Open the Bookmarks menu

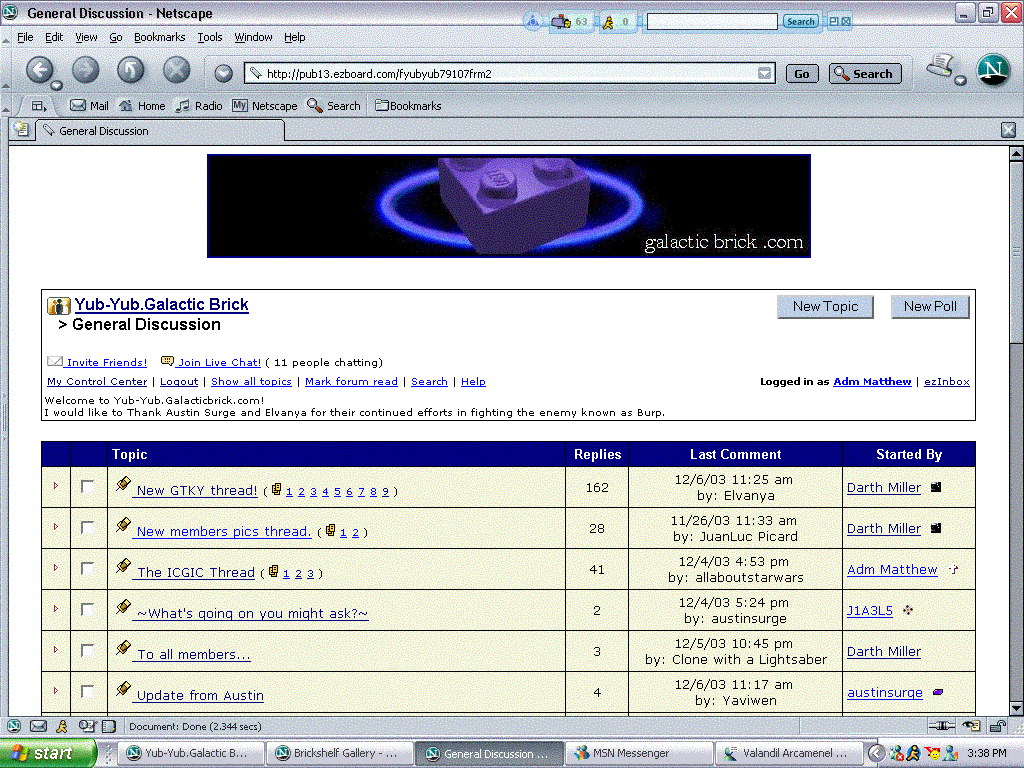pyautogui.click(x=159, y=37)
